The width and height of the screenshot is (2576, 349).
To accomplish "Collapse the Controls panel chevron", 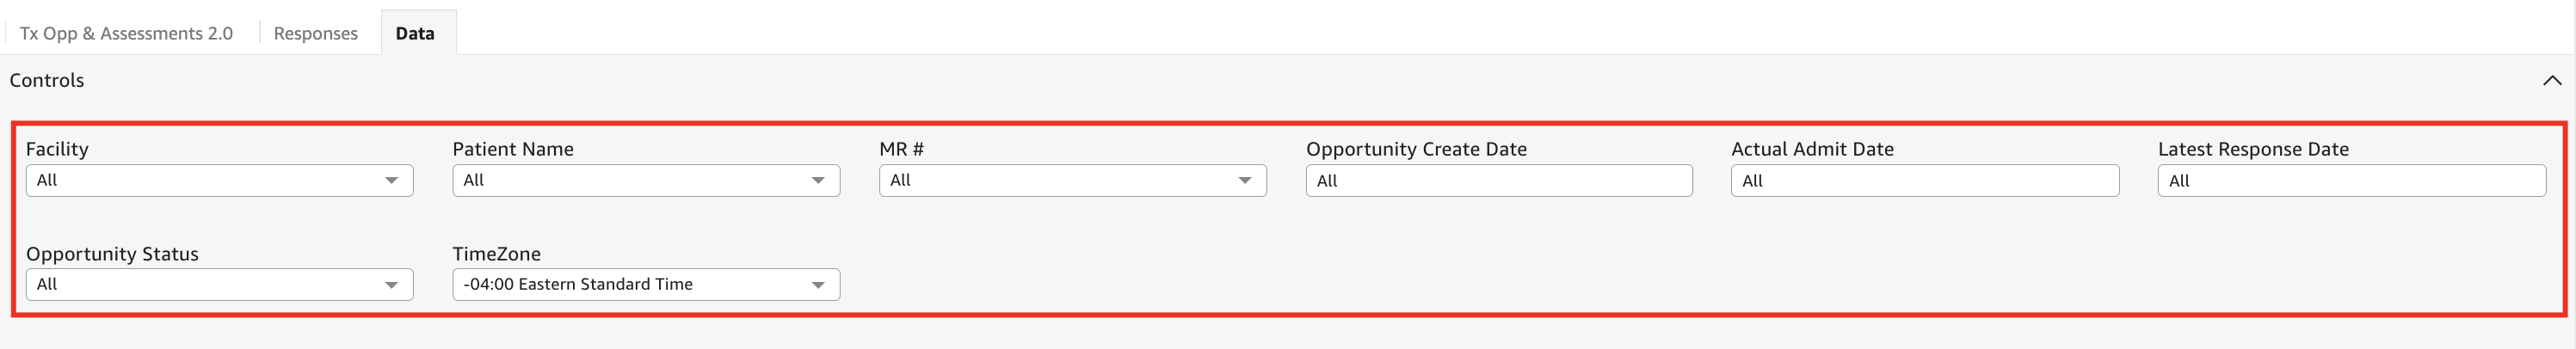I will (2551, 81).
